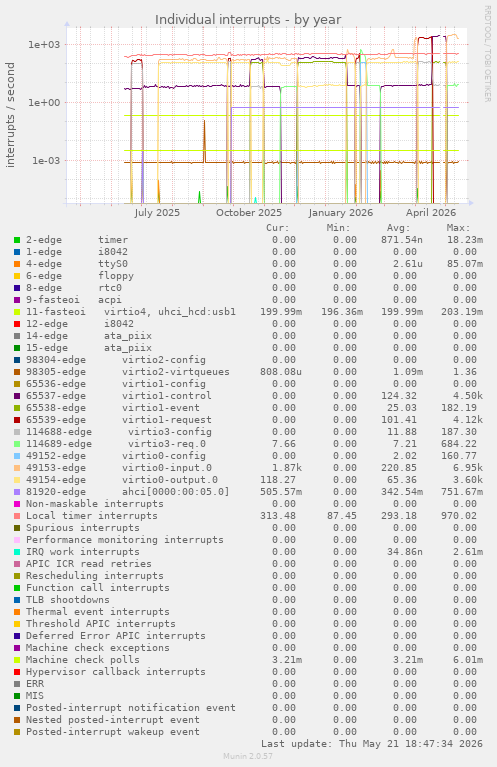Click the '8-edge rtc0' legend label
The image size is (497, 767).
click(x=74, y=288)
